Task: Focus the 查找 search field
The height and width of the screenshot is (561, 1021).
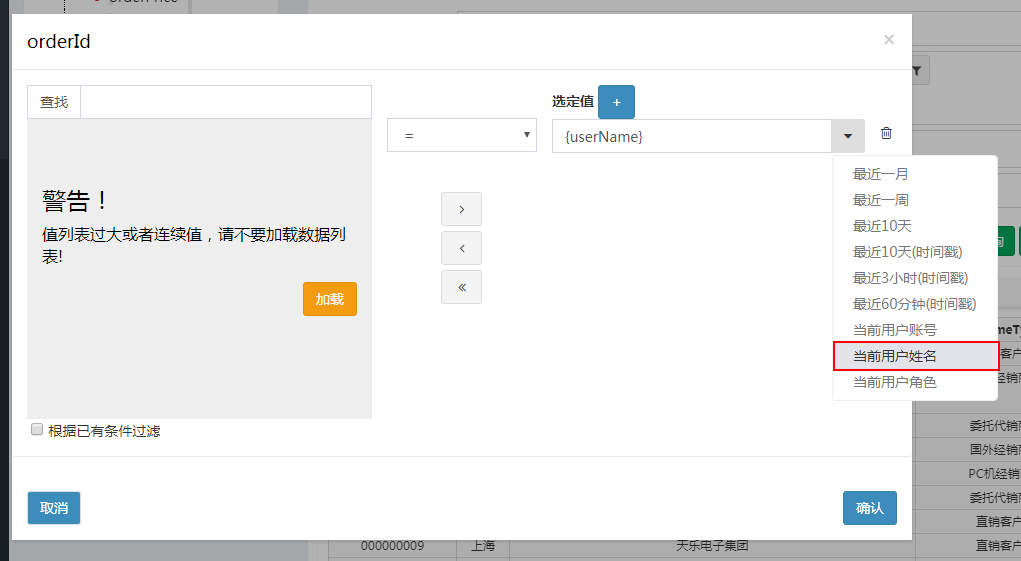Action: coord(225,102)
